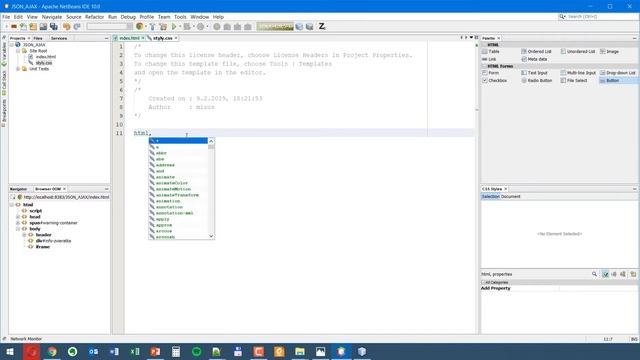Expand the head node in Browser DOM

click(18, 217)
